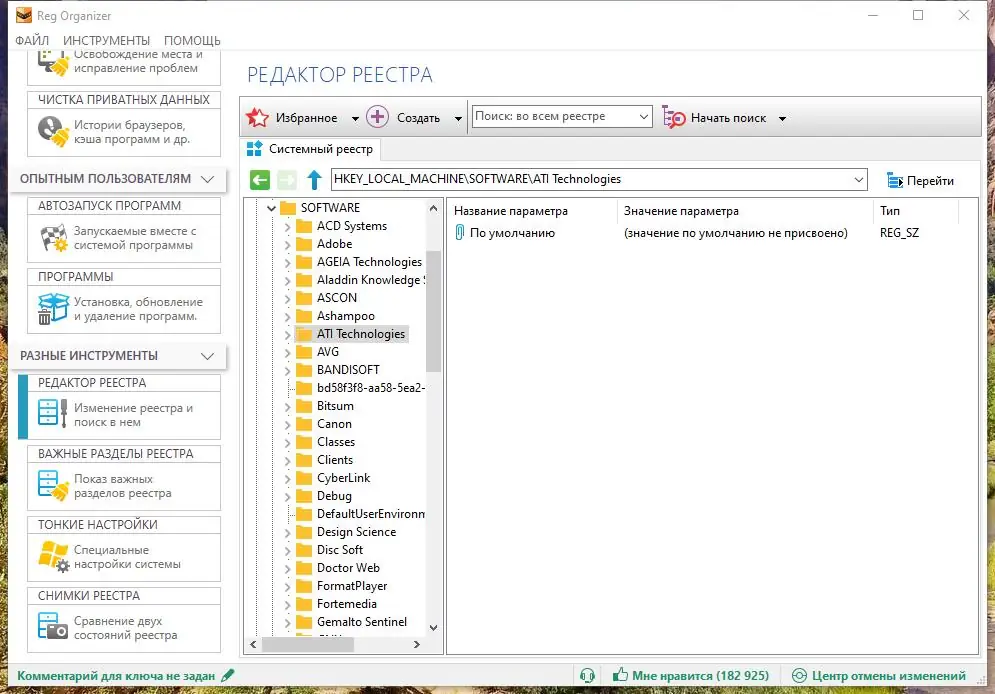
Task: Expand the ACD Systems key
Action: [287, 226]
